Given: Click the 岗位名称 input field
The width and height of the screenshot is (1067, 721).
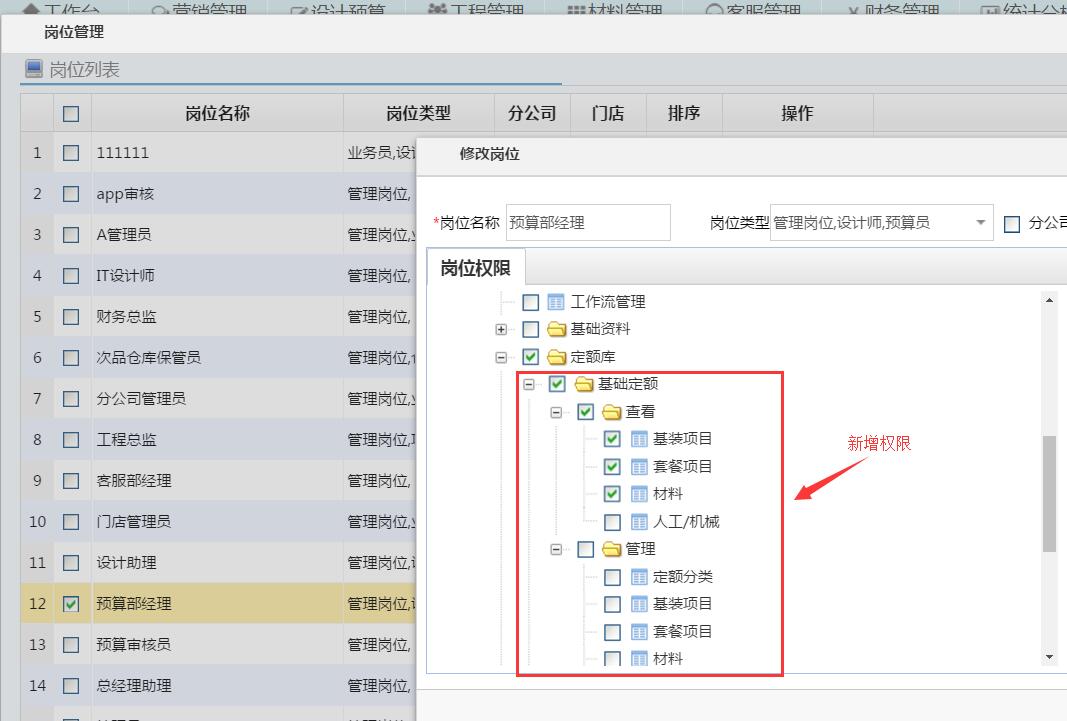Looking at the screenshot, I should click(x=588, y=223).
